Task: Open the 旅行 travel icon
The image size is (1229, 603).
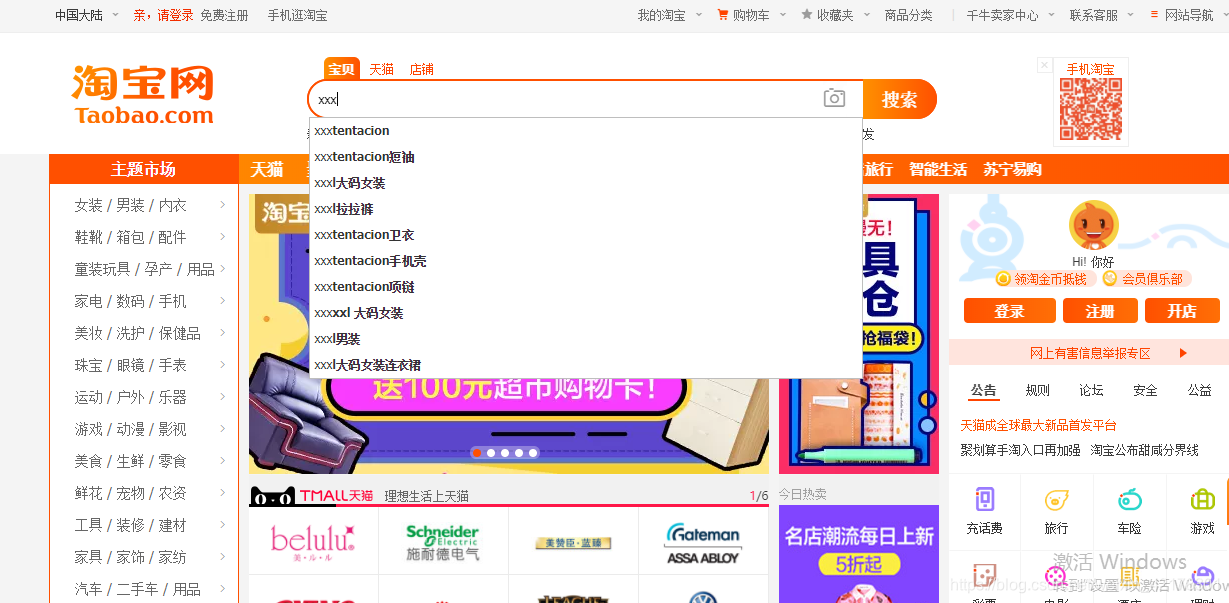Action: (x=1056, y=500)
